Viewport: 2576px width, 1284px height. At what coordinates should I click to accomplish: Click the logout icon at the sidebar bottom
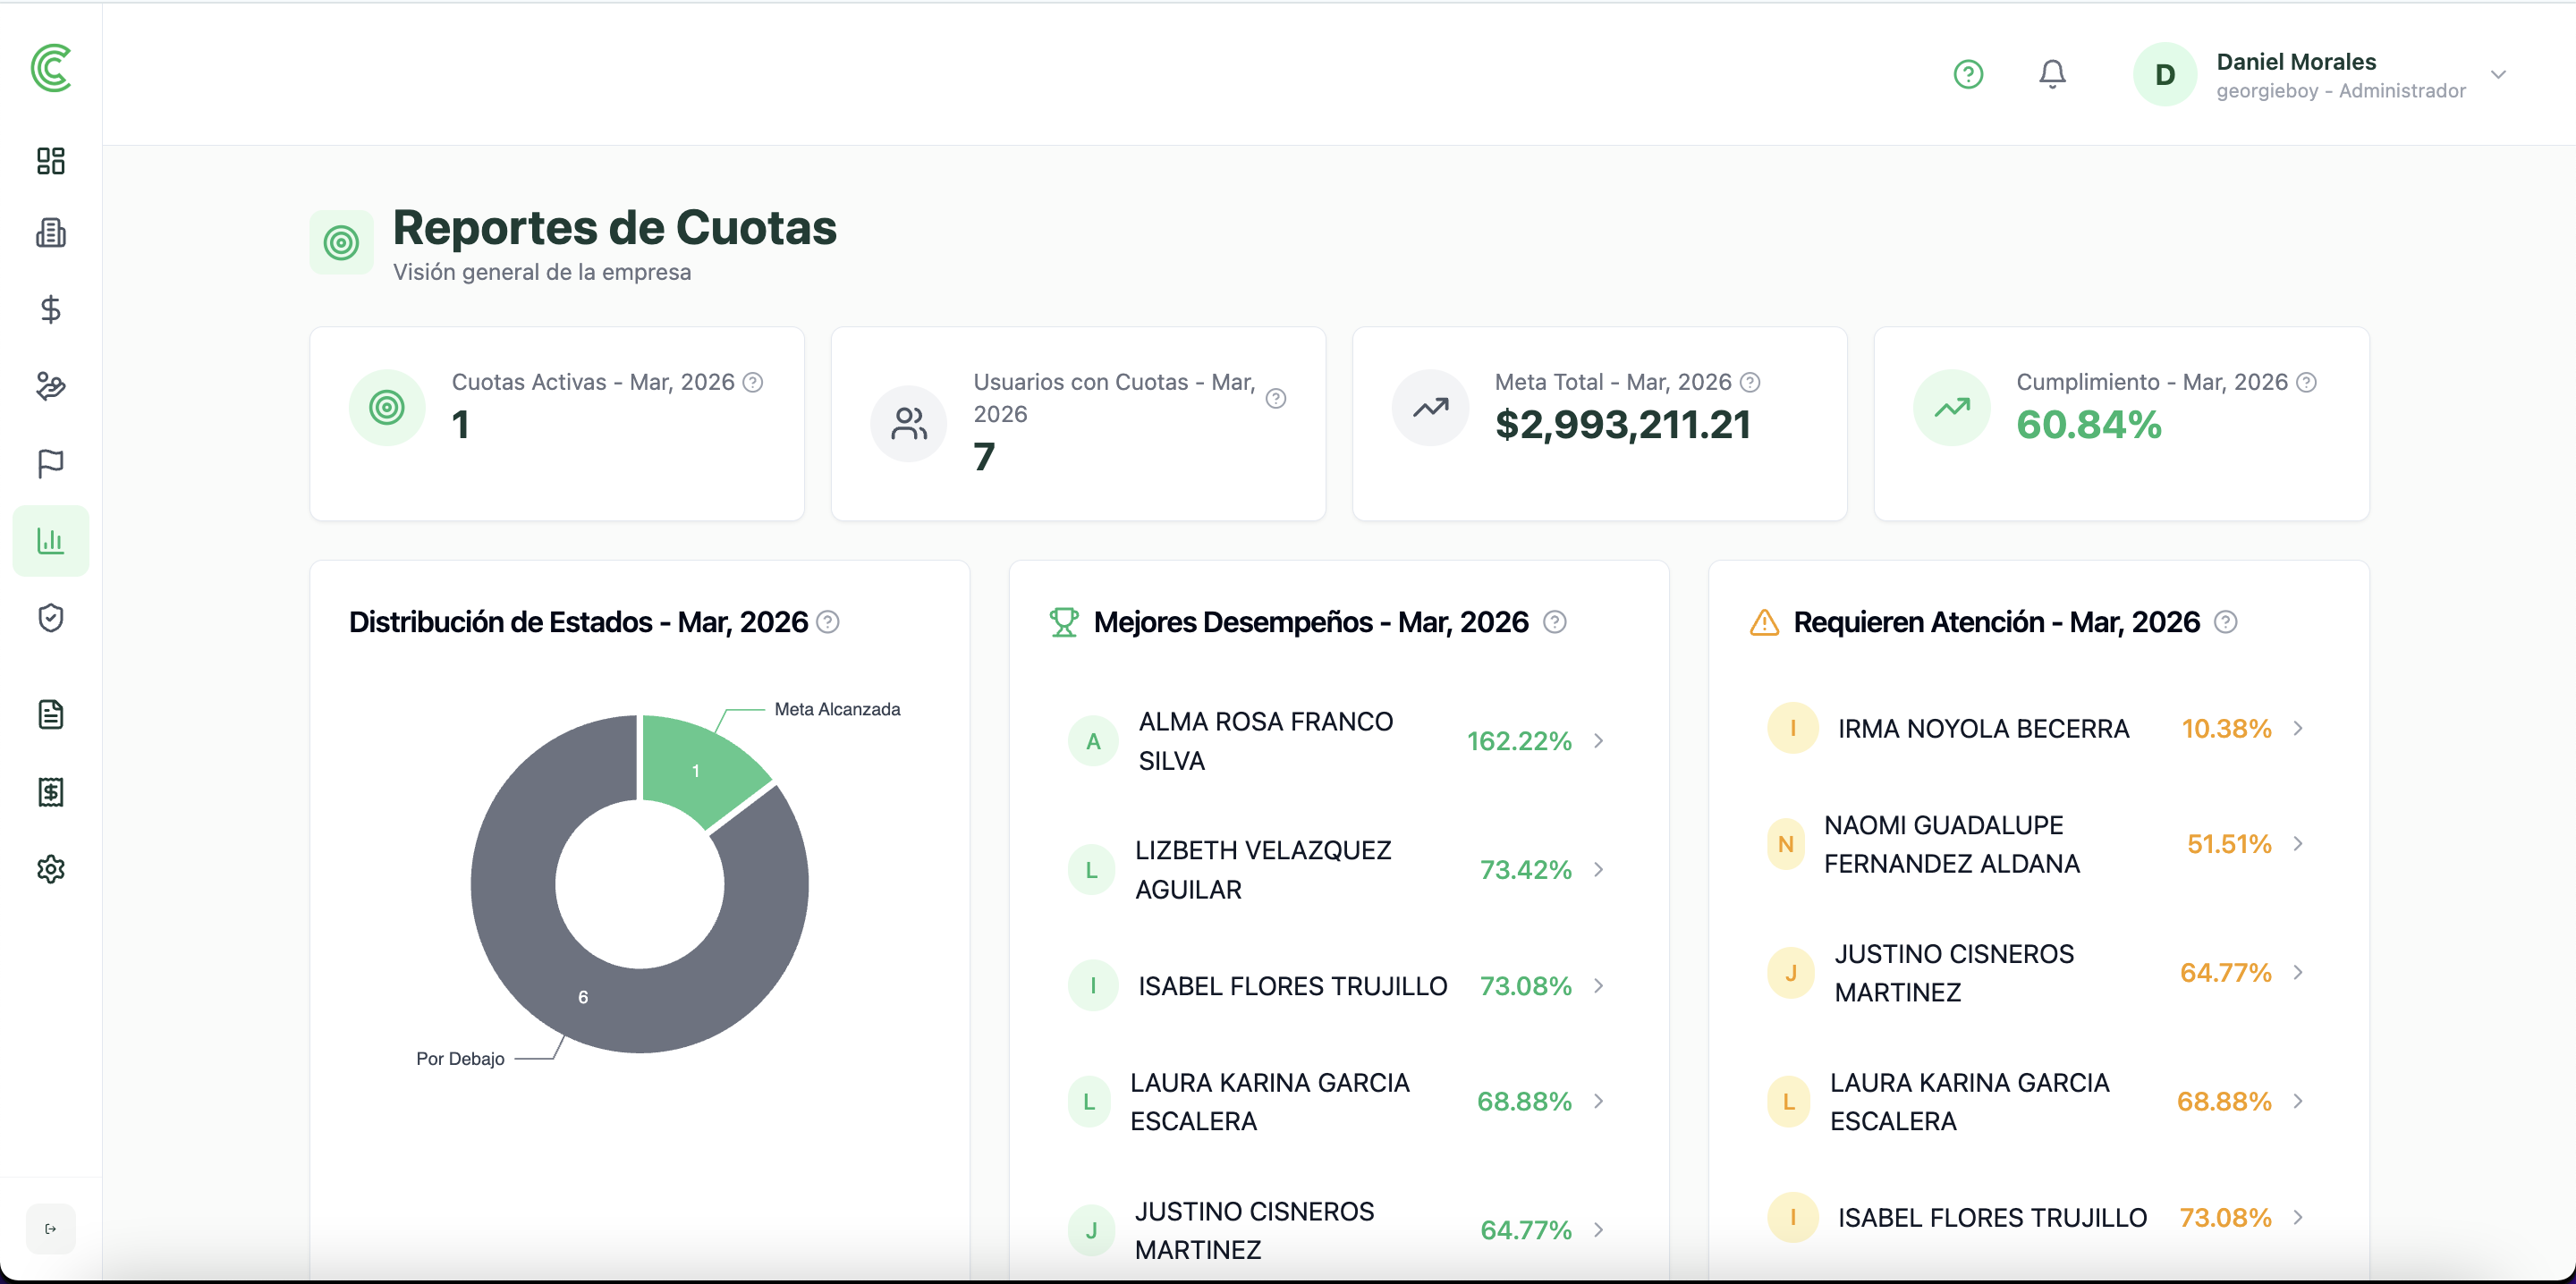pyautogui.click(x=50, y=1228)
